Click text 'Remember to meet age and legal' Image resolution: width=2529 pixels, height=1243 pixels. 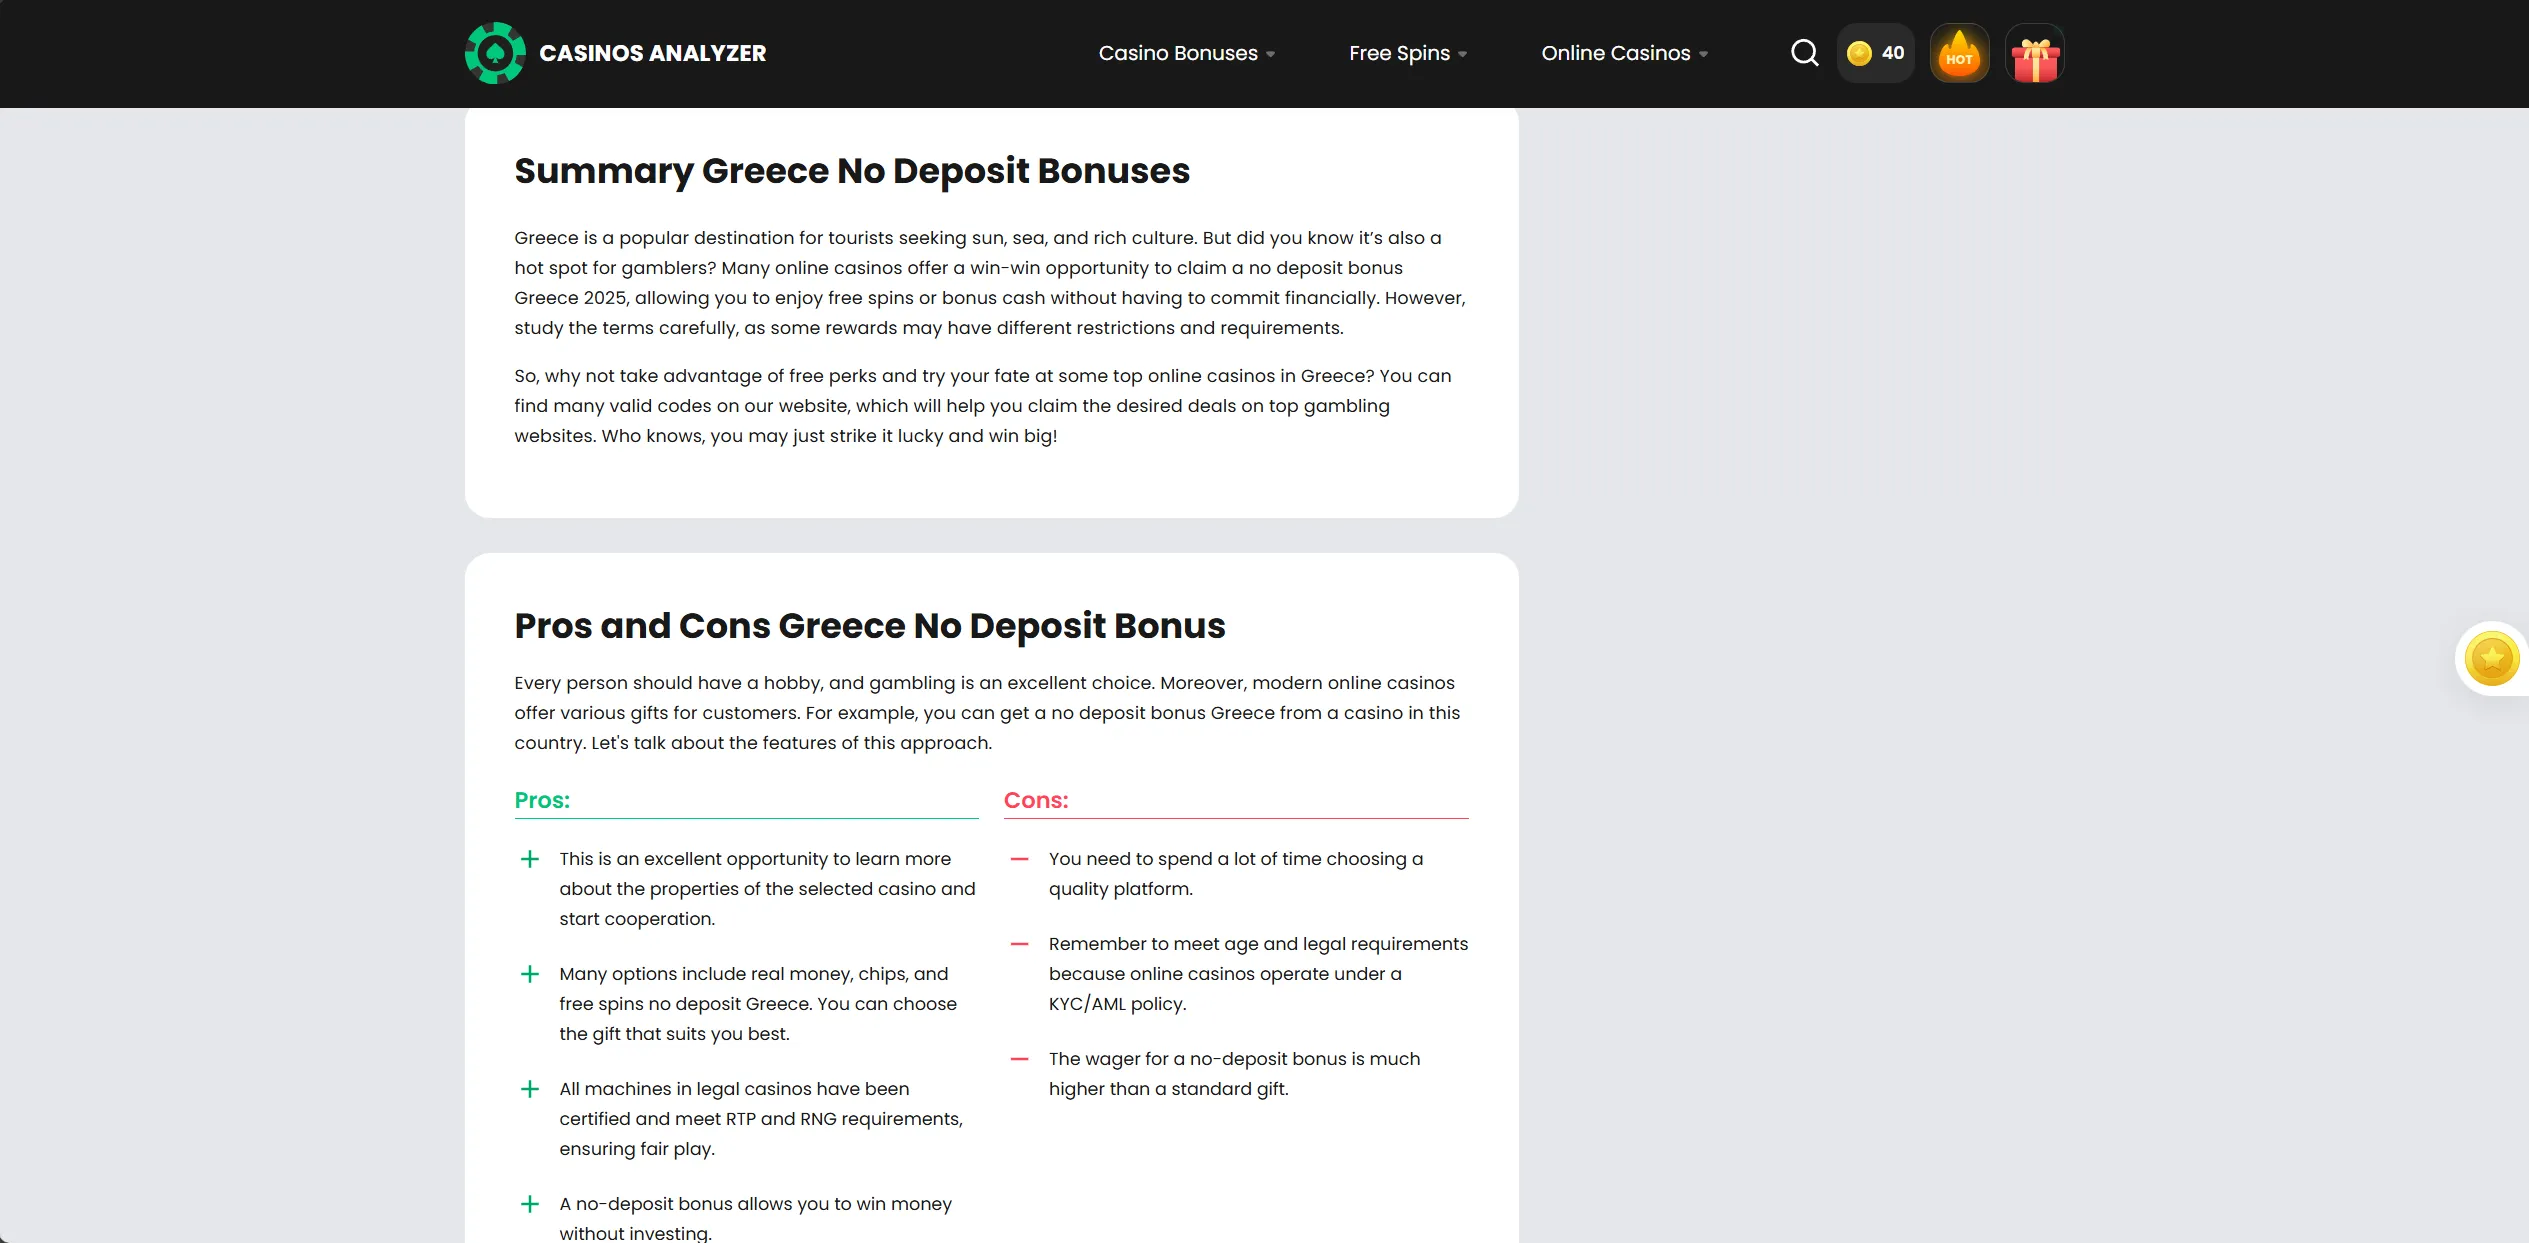pyautogui.click(x=1197, y=944)
